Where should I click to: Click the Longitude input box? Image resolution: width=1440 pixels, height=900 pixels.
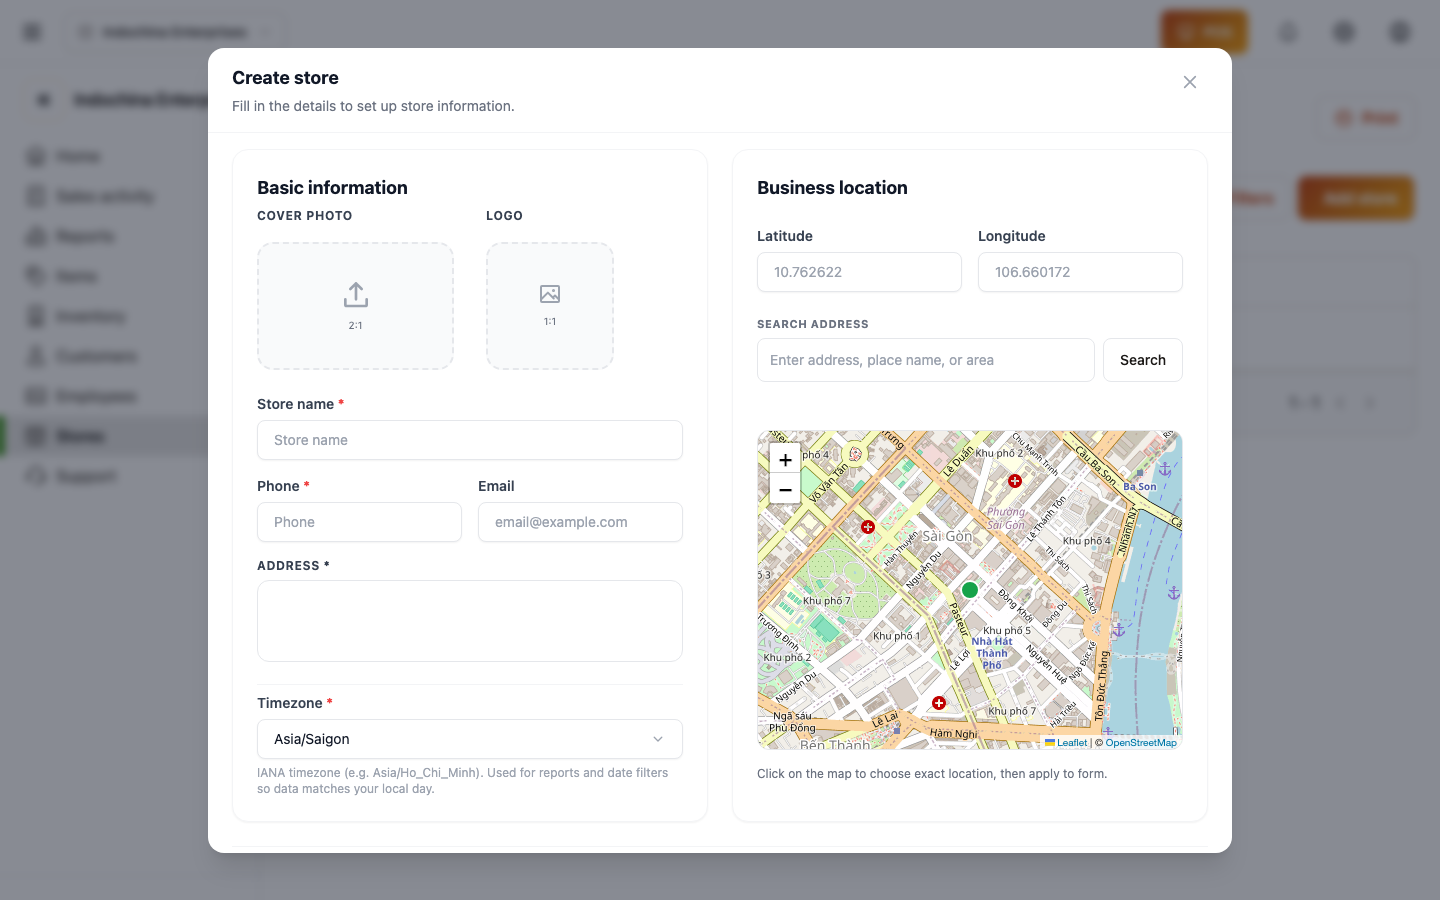(1080, 272)
